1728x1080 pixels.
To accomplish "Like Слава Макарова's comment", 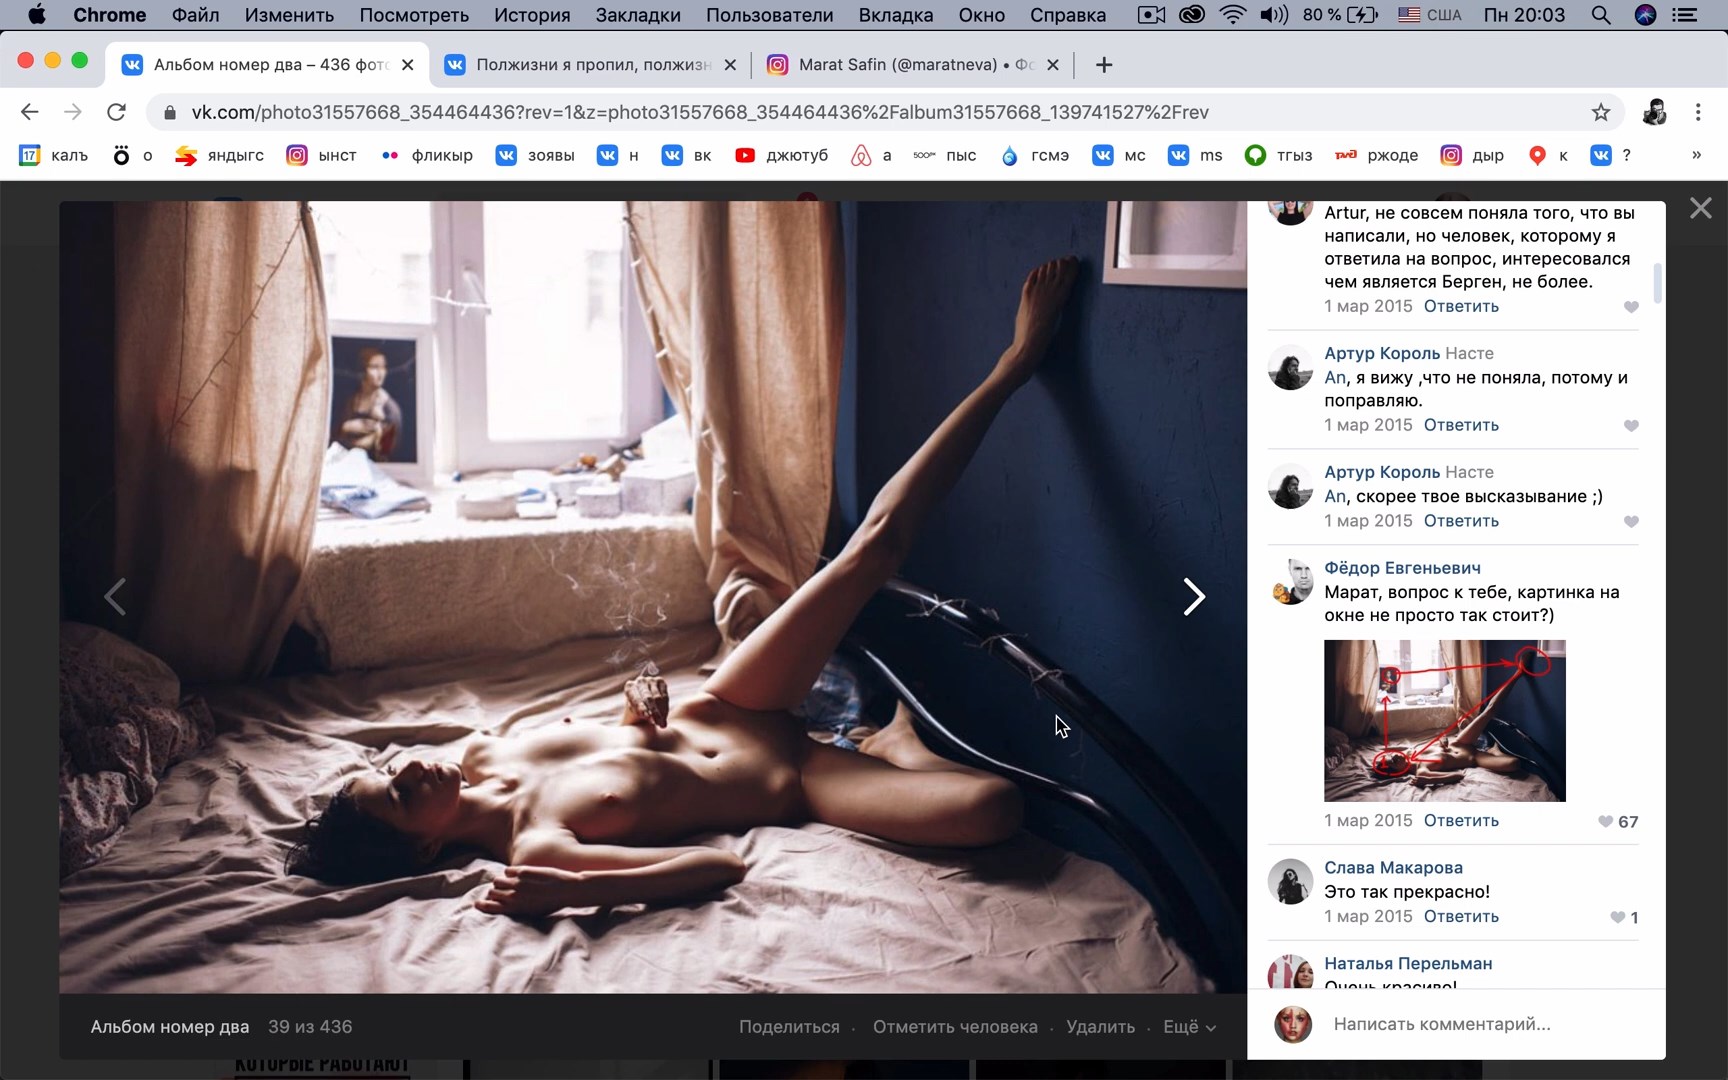I will [x=1617, y=918].
